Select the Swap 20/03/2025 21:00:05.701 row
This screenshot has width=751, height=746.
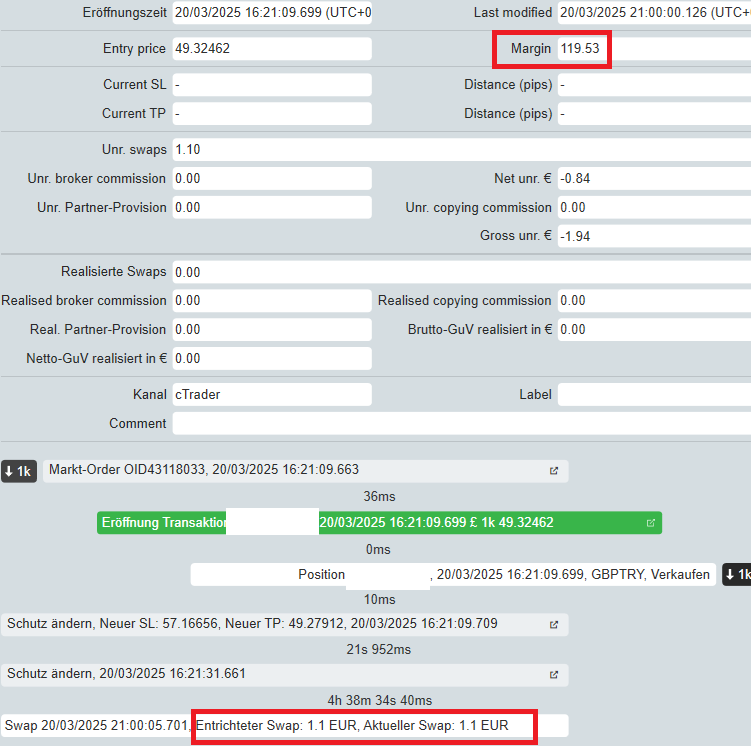click(x=284, y=725)
